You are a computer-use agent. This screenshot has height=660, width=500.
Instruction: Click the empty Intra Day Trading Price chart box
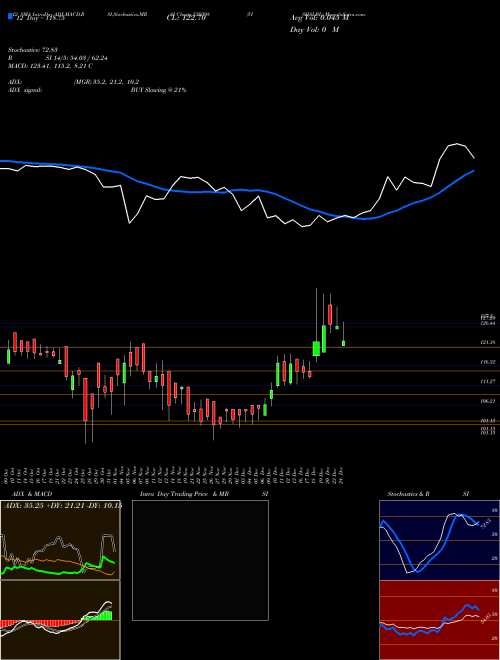200,560
